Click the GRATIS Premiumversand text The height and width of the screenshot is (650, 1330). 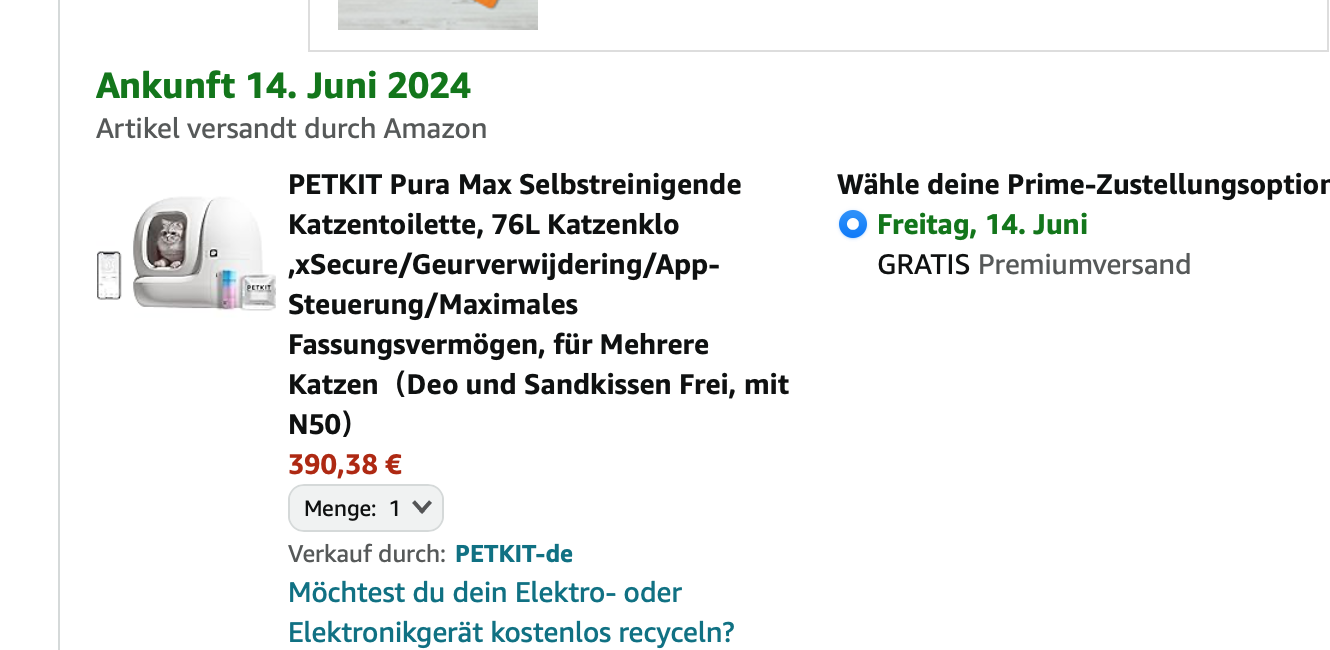[x=1033, y=264]
